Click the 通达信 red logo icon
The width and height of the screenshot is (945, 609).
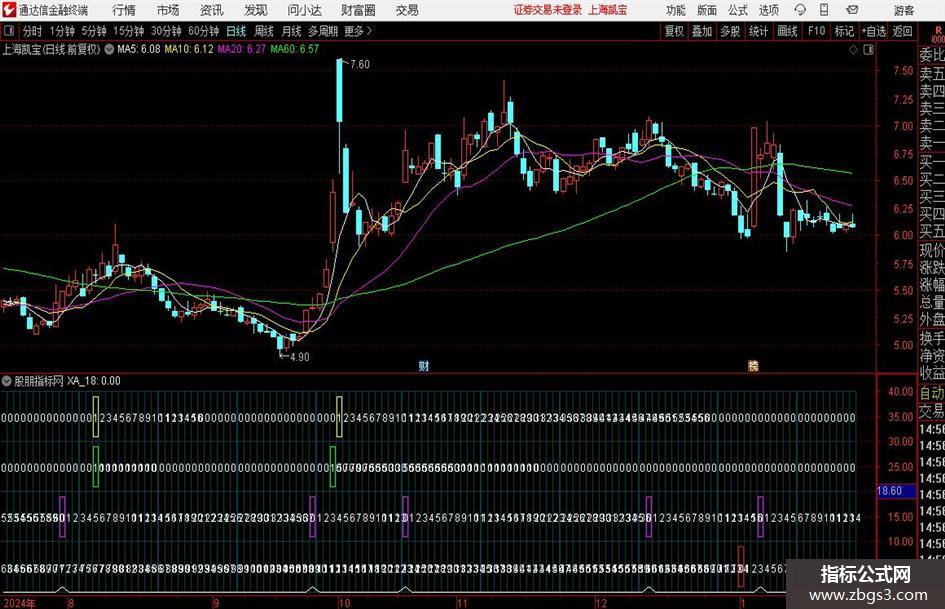(x=8, y=10)
